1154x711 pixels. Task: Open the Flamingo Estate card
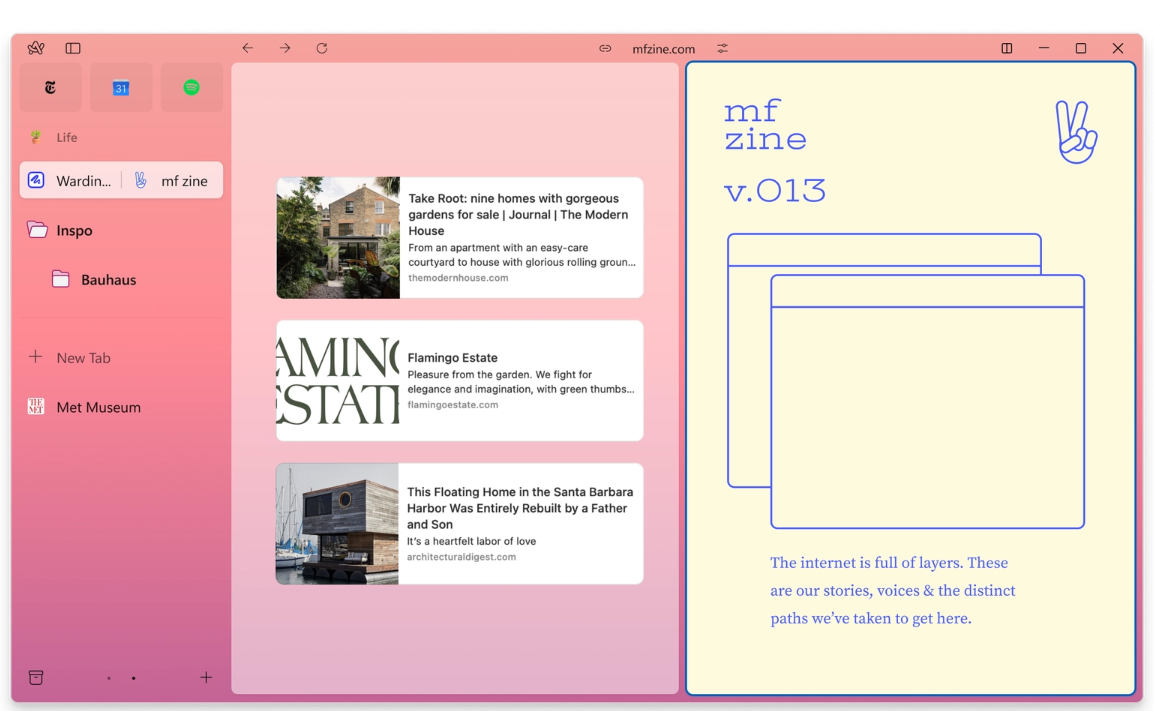(x=459, y=381)
